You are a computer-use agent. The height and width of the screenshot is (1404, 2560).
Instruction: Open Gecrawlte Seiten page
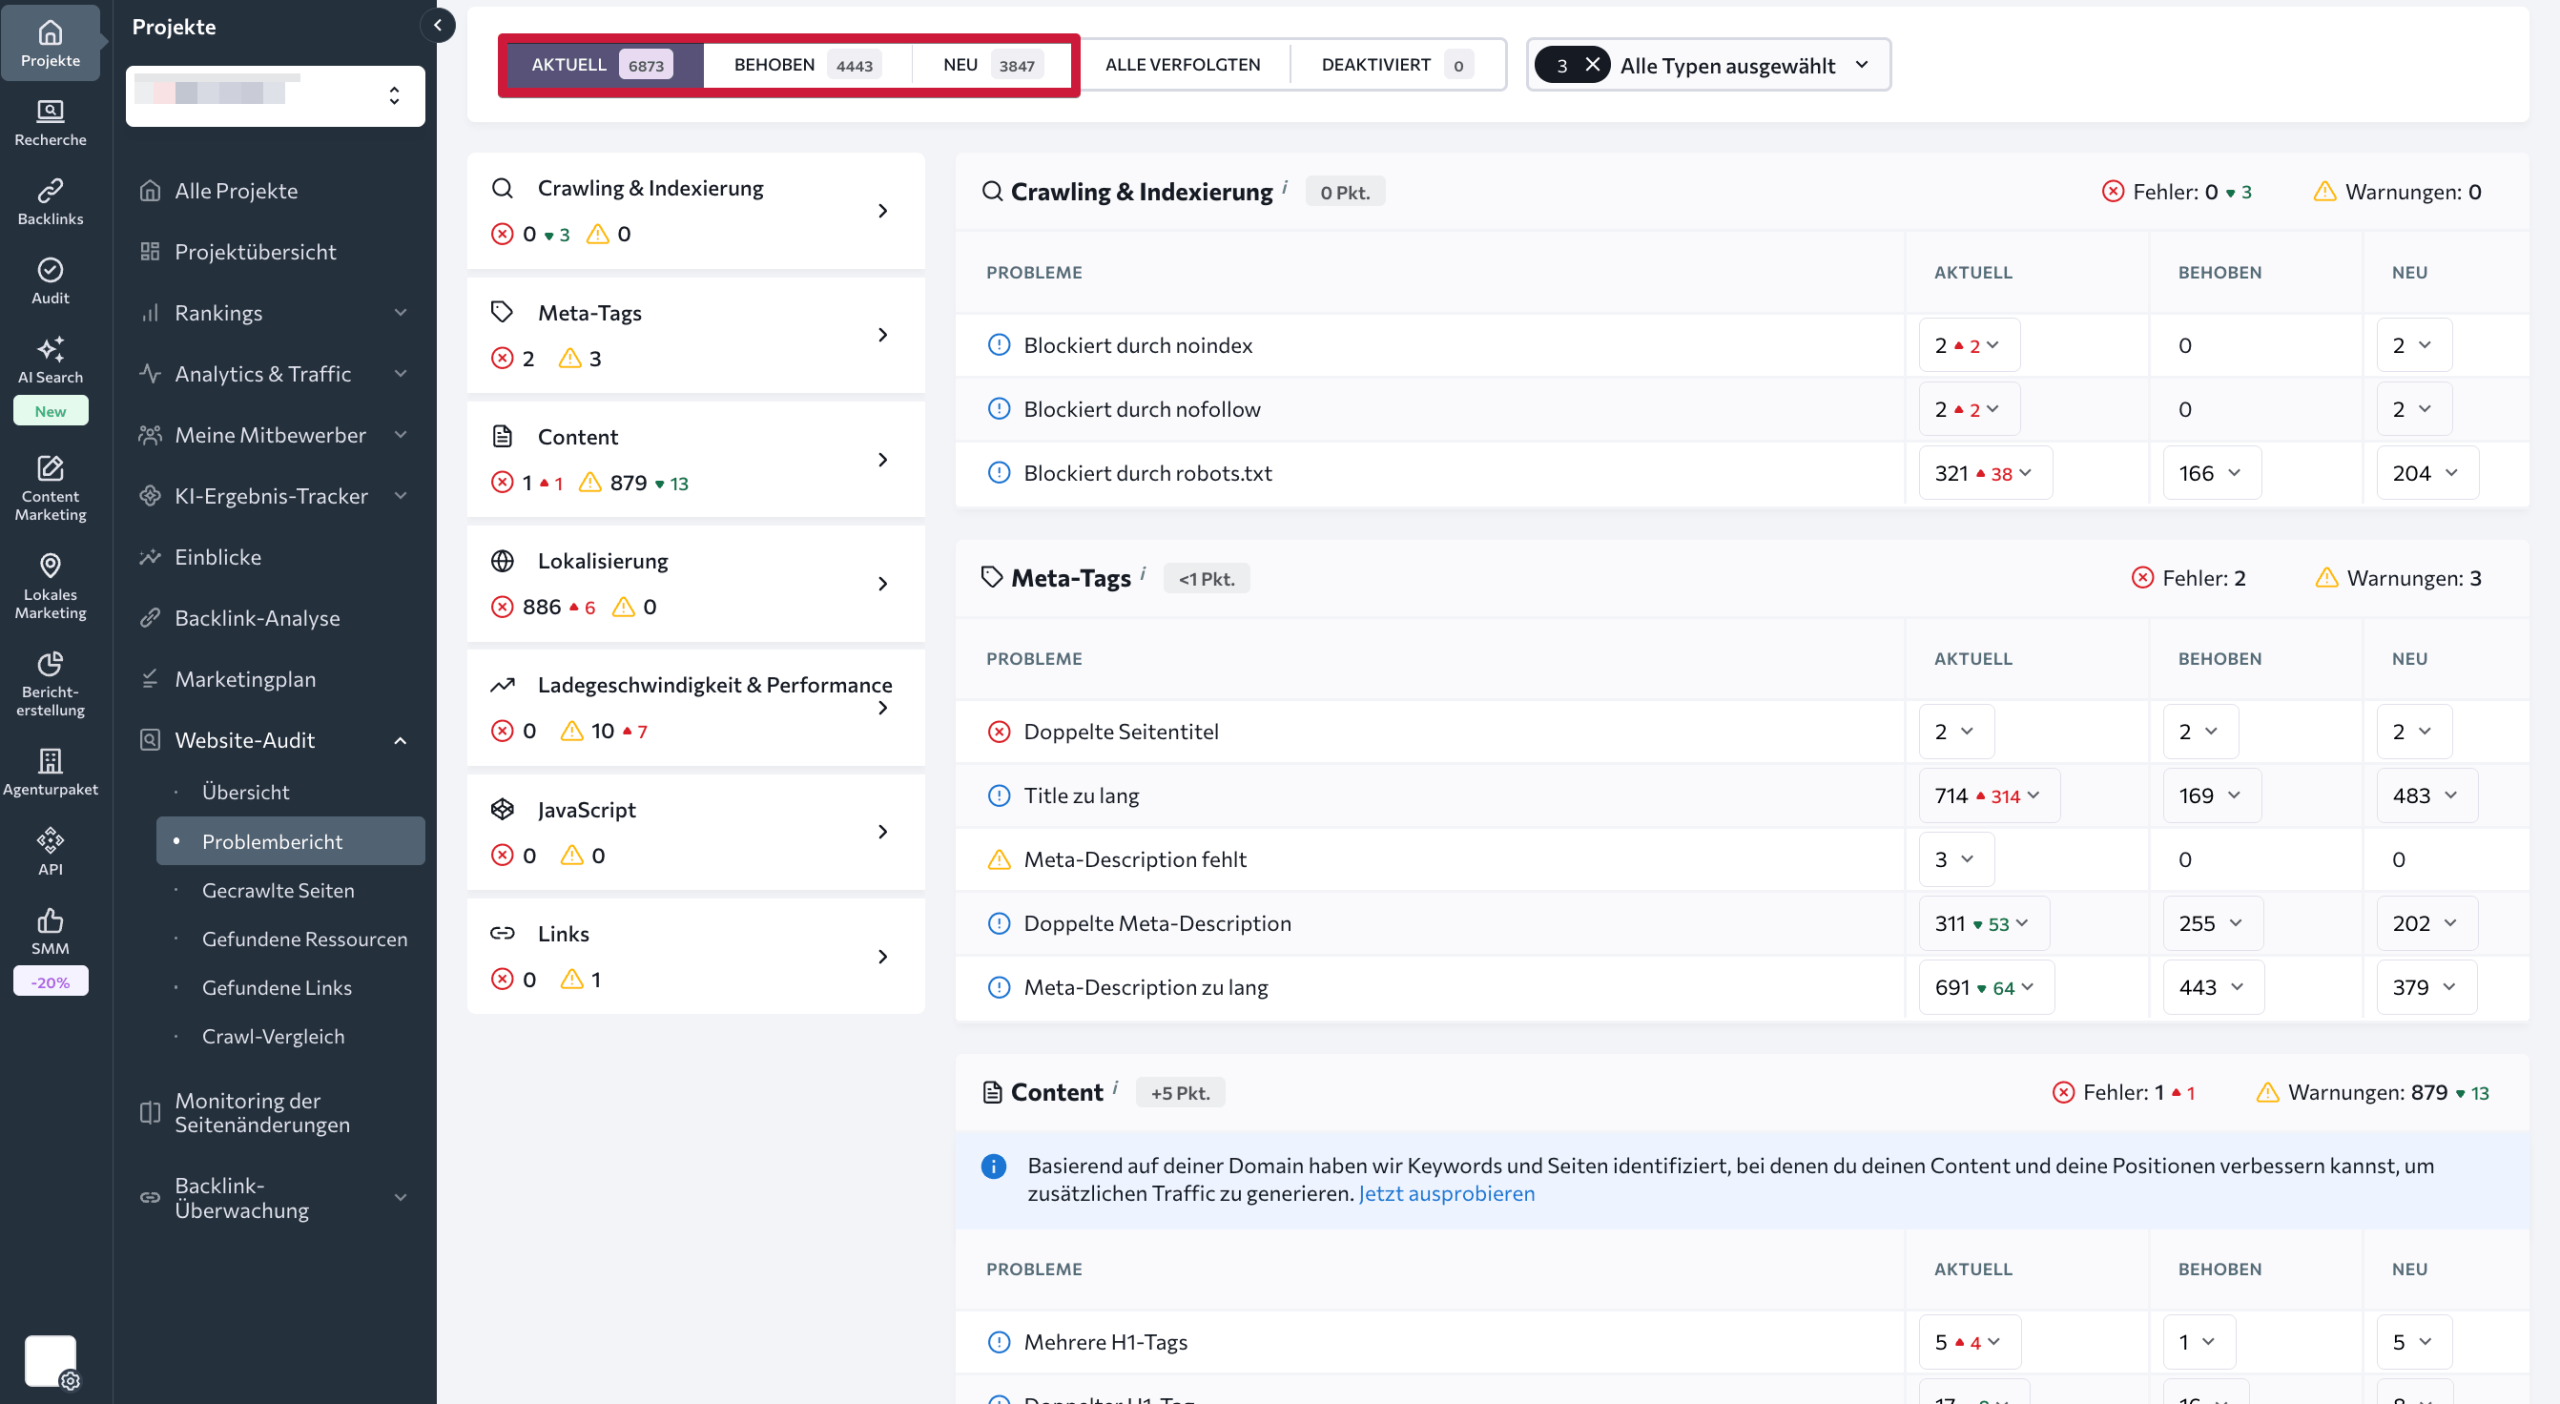278,890
